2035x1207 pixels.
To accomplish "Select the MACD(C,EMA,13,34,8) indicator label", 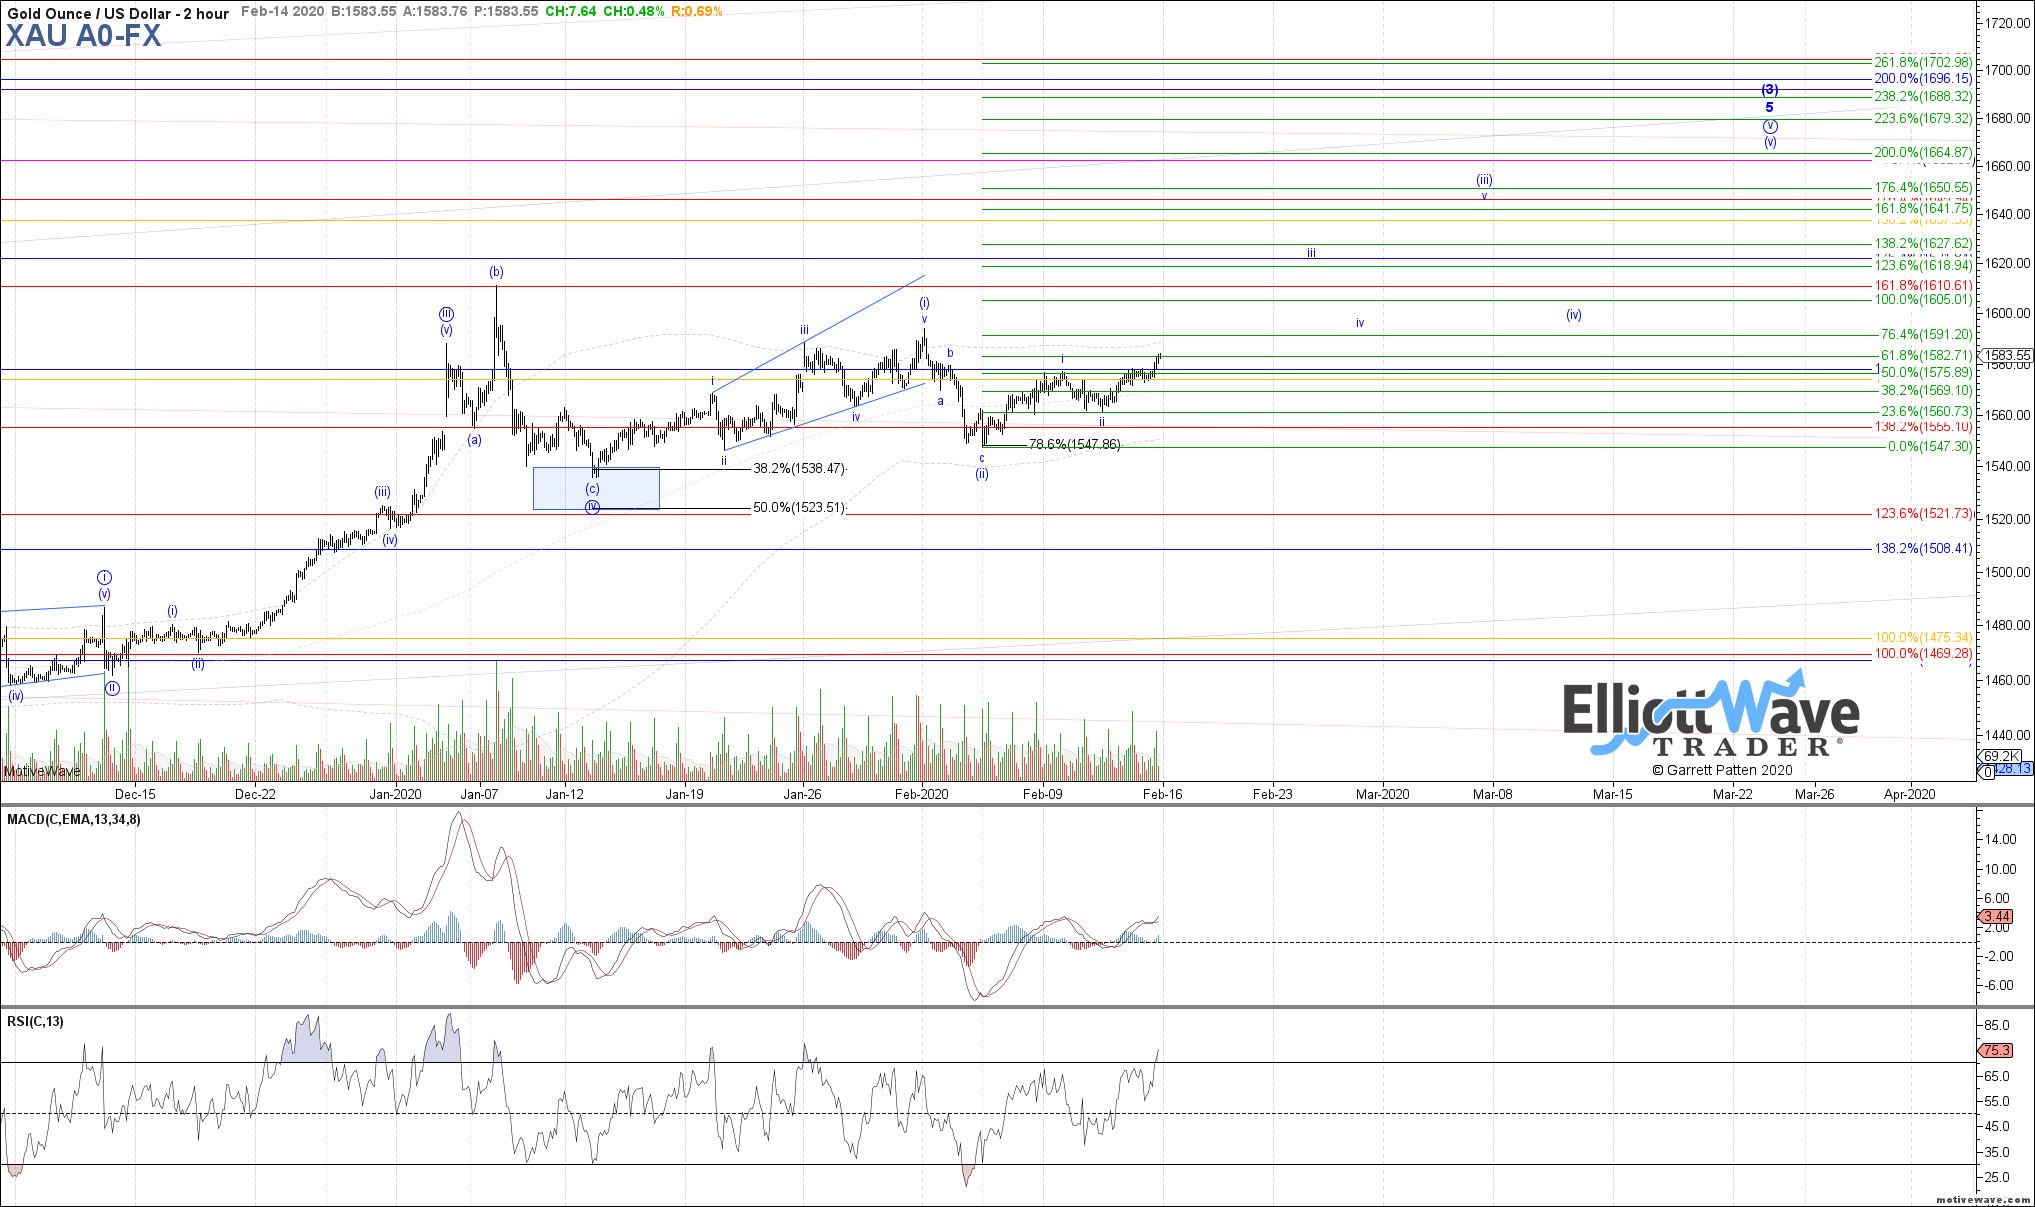I will click(x=74, y=819).
